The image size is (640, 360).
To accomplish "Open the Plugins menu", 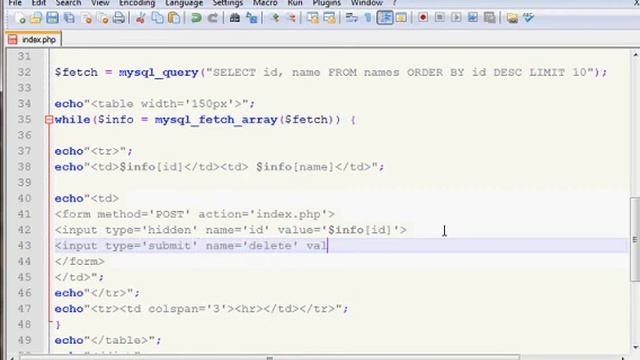I will pos(327,3).
